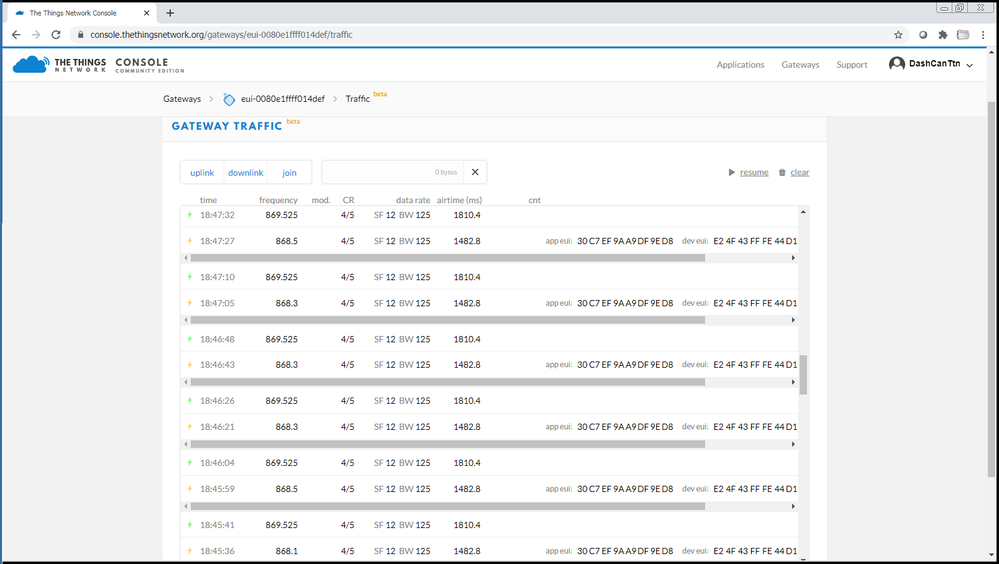Click the clear link
Viewport: 999px width, 564px height.
(x=800, y=172)
